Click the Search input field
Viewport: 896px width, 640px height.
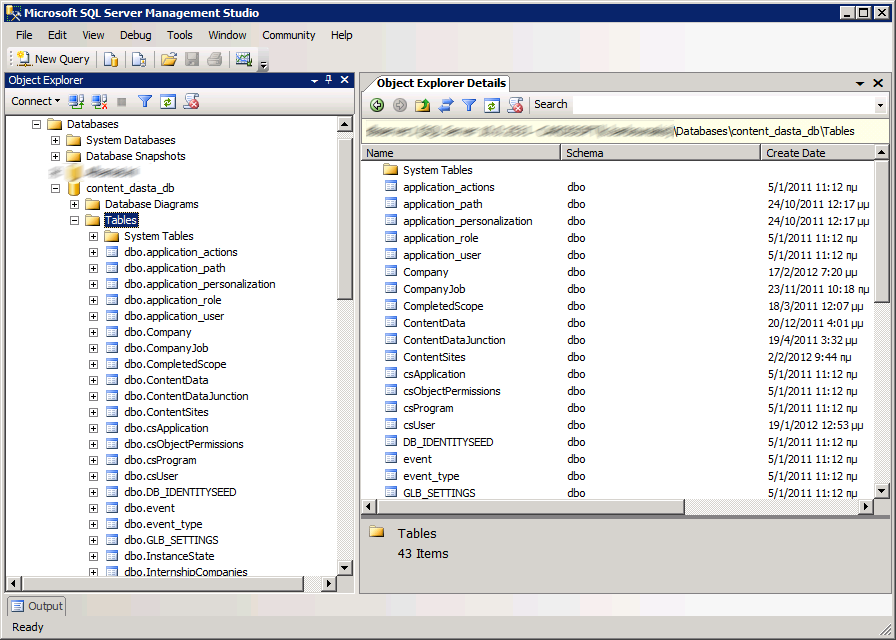723,105
